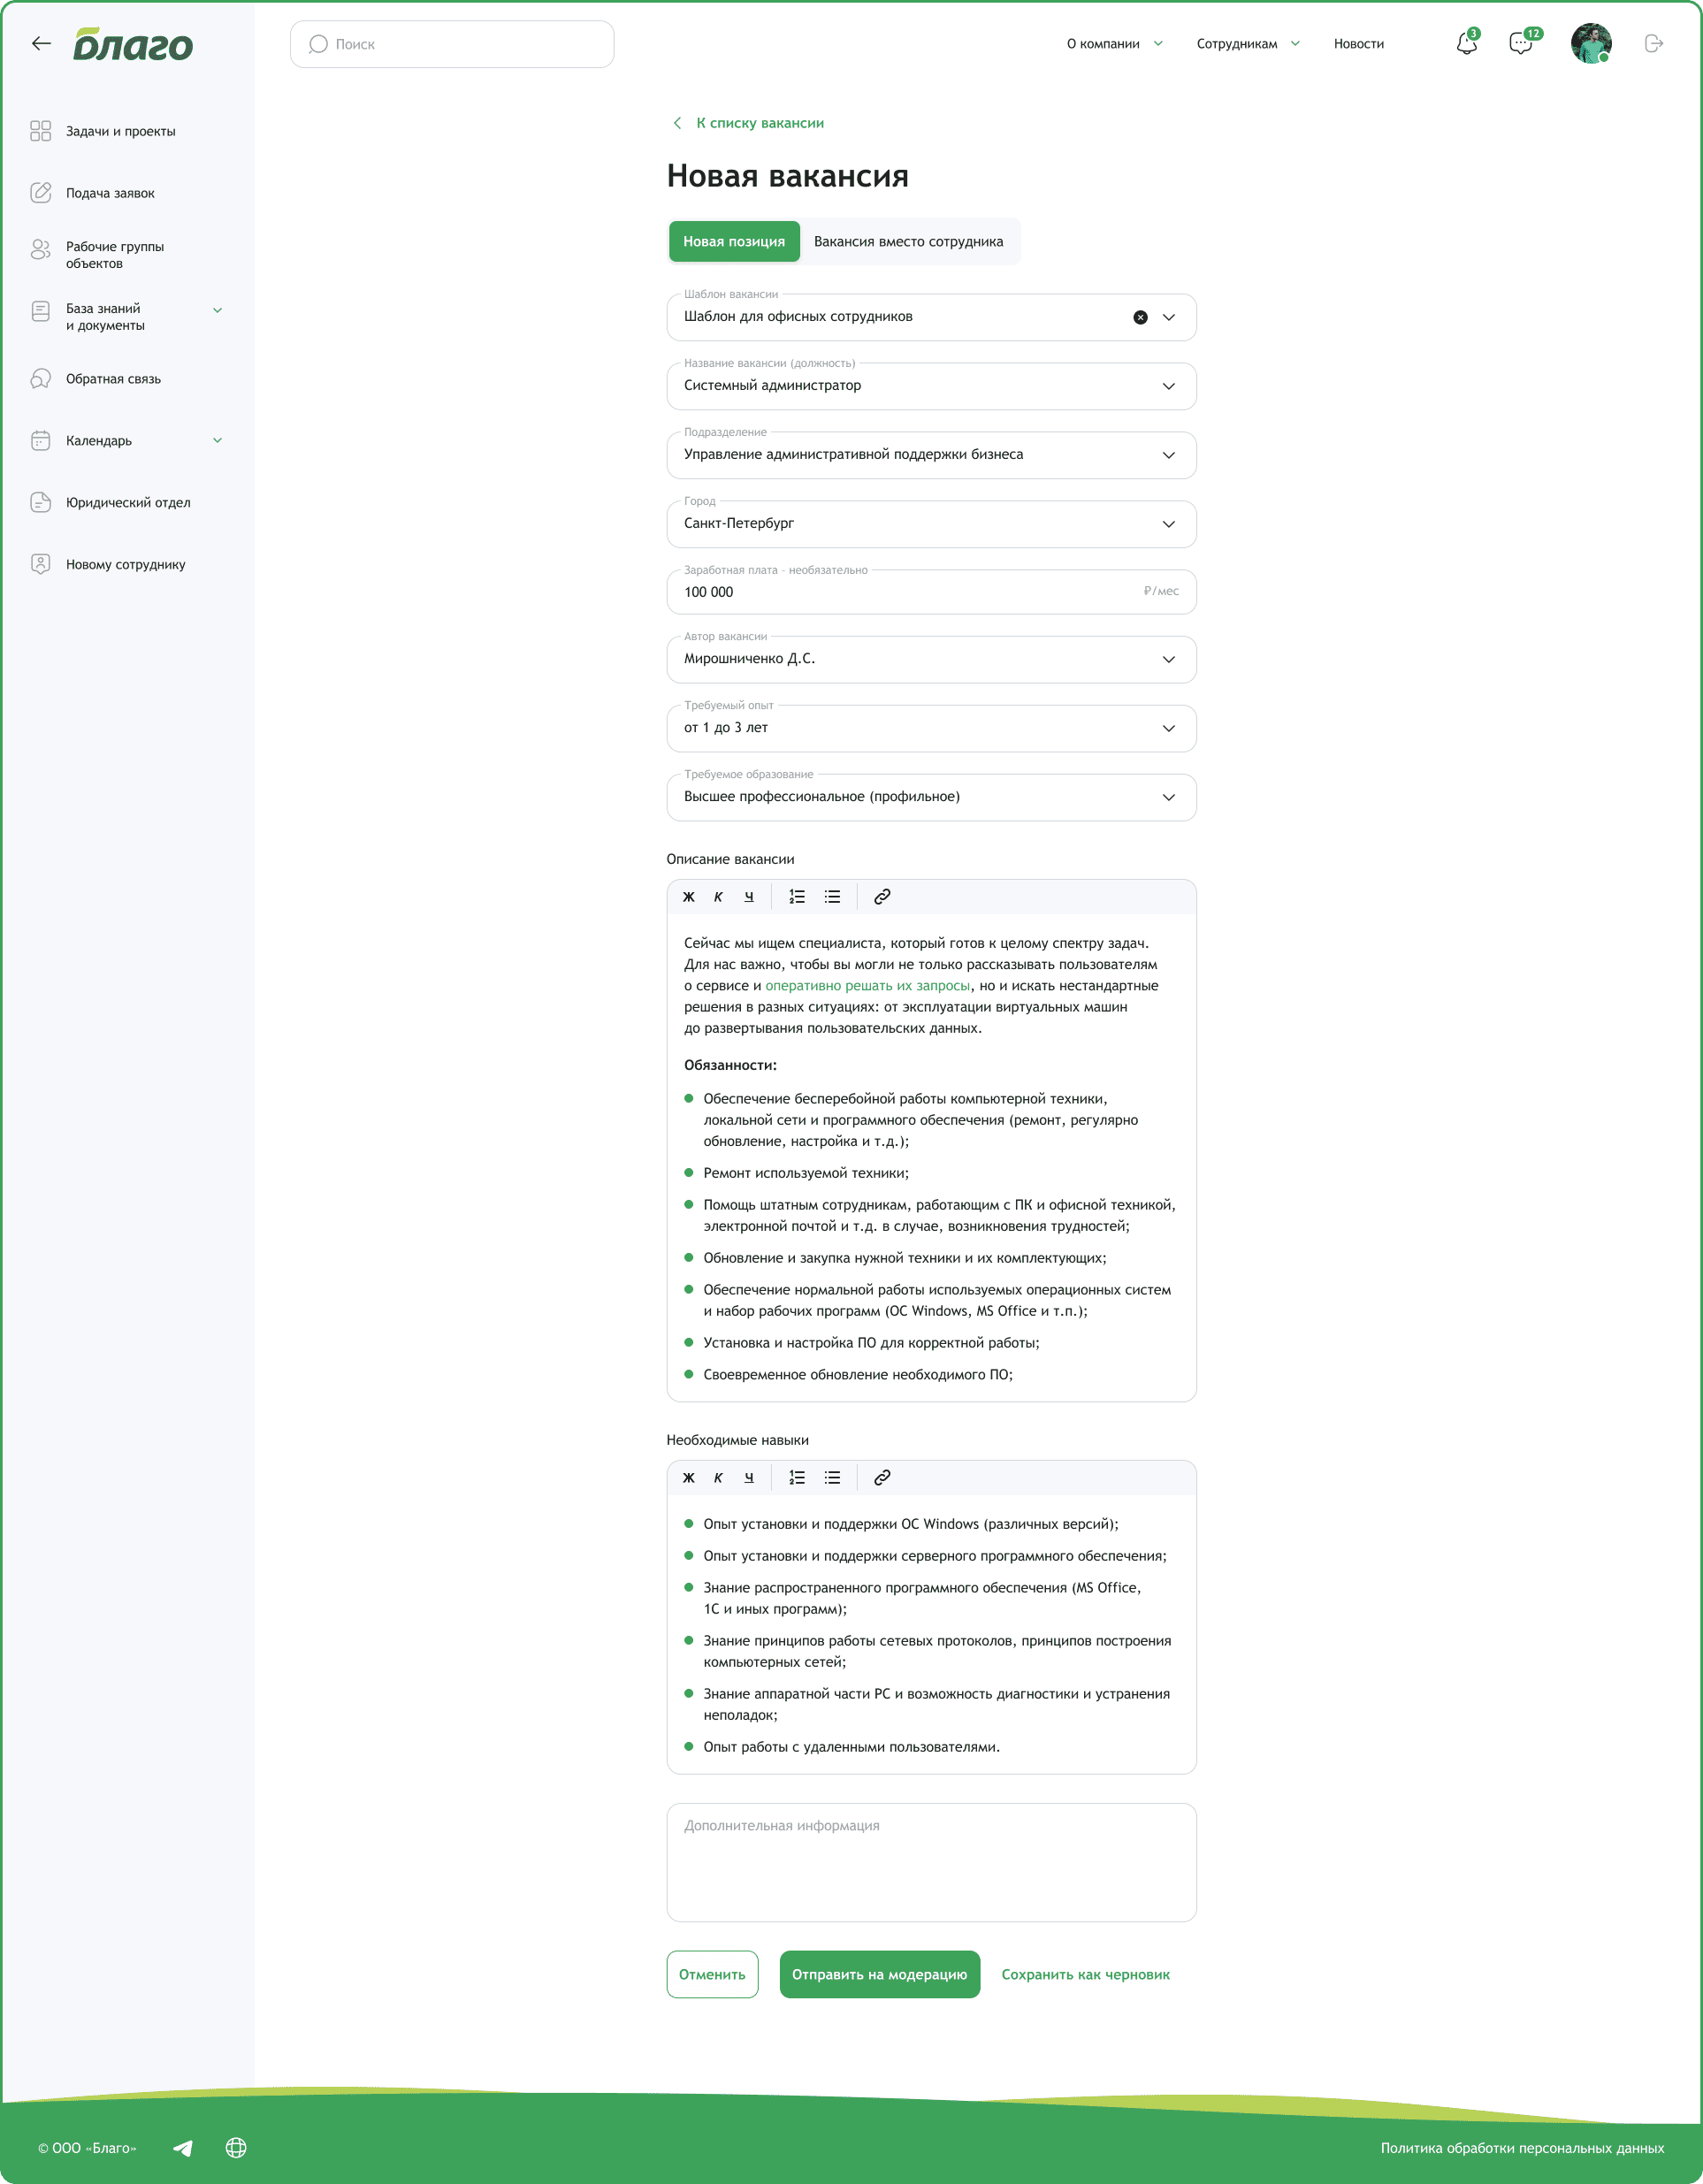Click the Поиск search field

click(x=452, y=44)
